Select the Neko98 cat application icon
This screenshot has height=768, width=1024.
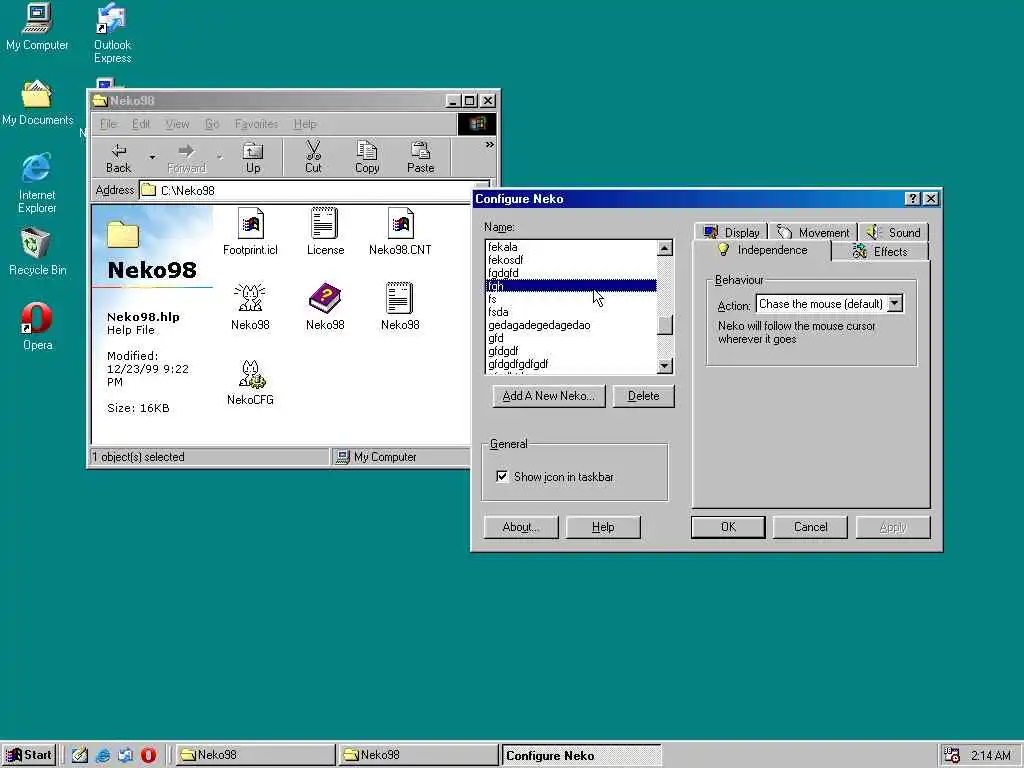tap(250, 298)
